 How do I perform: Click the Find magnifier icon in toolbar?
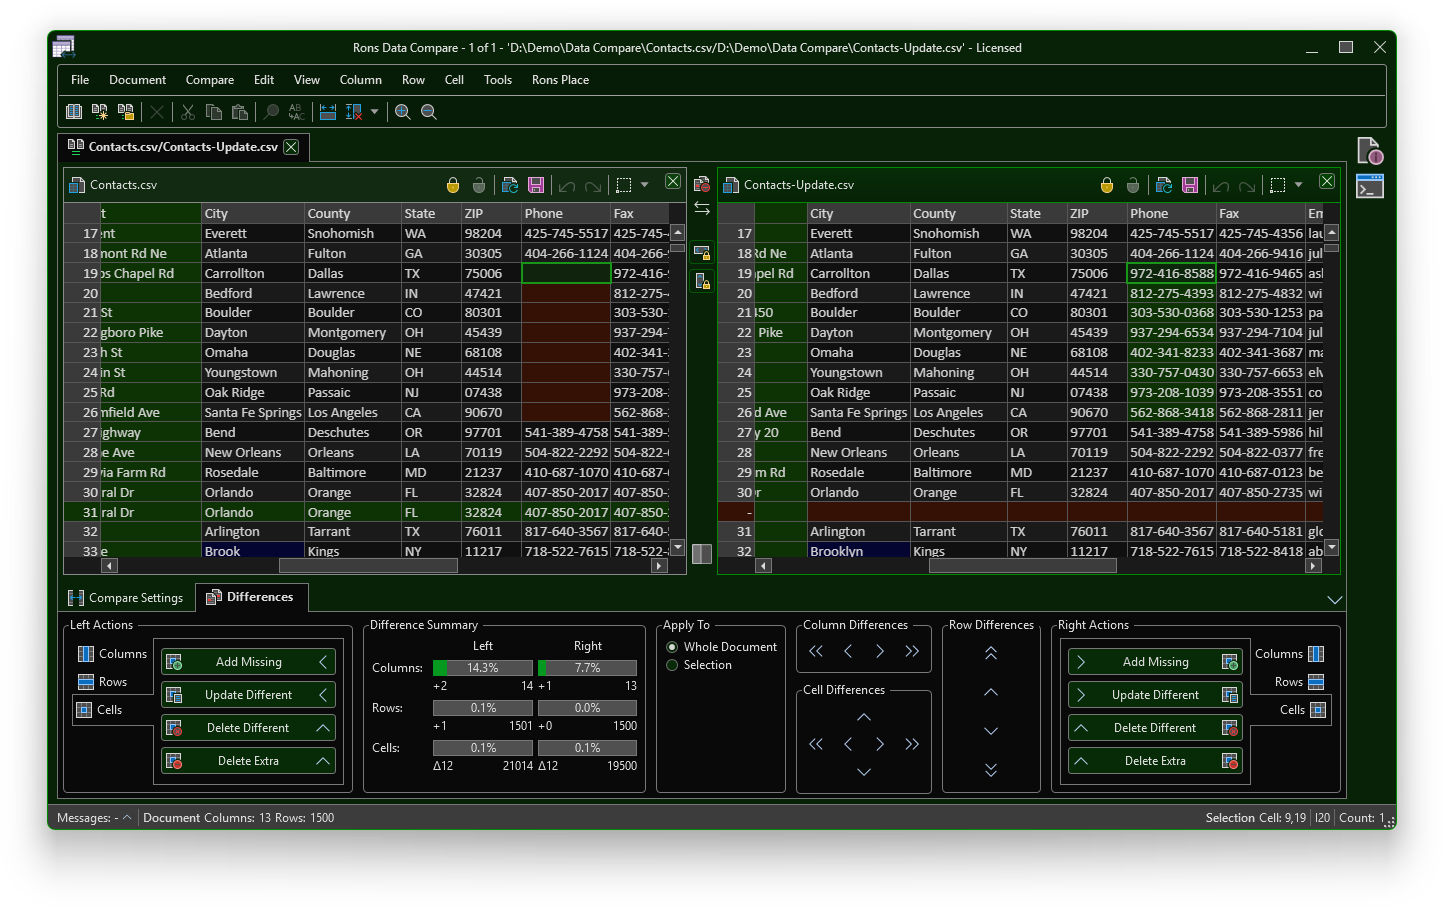[271, 112]
